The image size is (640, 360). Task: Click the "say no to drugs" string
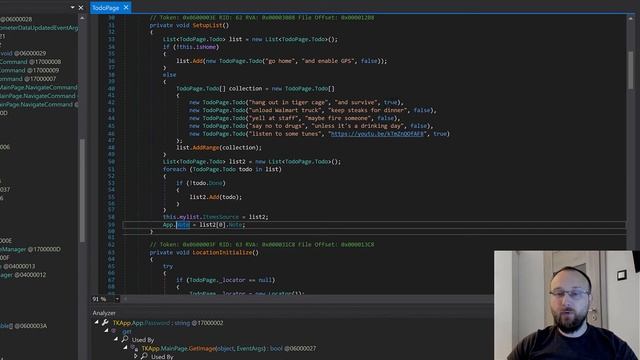[277, 126]
